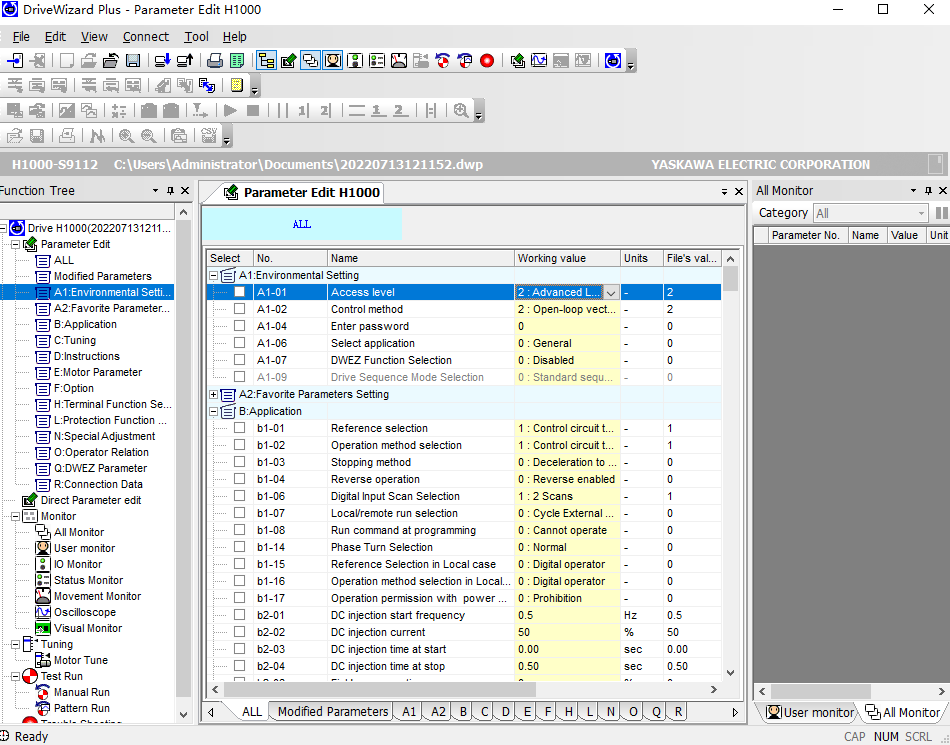Open the Connect menu
This screenshot has height=745, width=950.
[146, 37]
